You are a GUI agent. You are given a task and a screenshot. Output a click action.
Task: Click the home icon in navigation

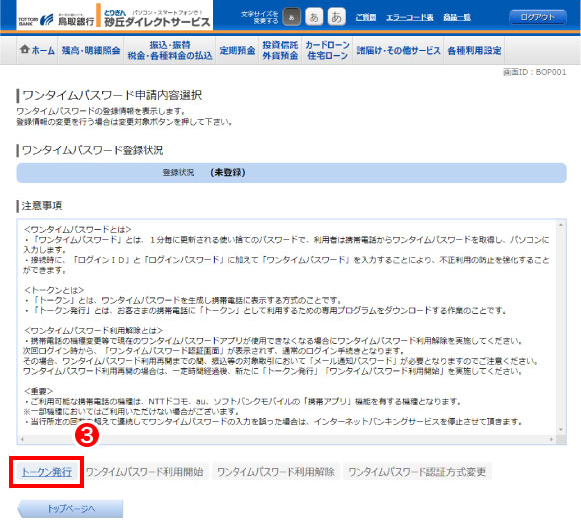(x=24, y=49)
